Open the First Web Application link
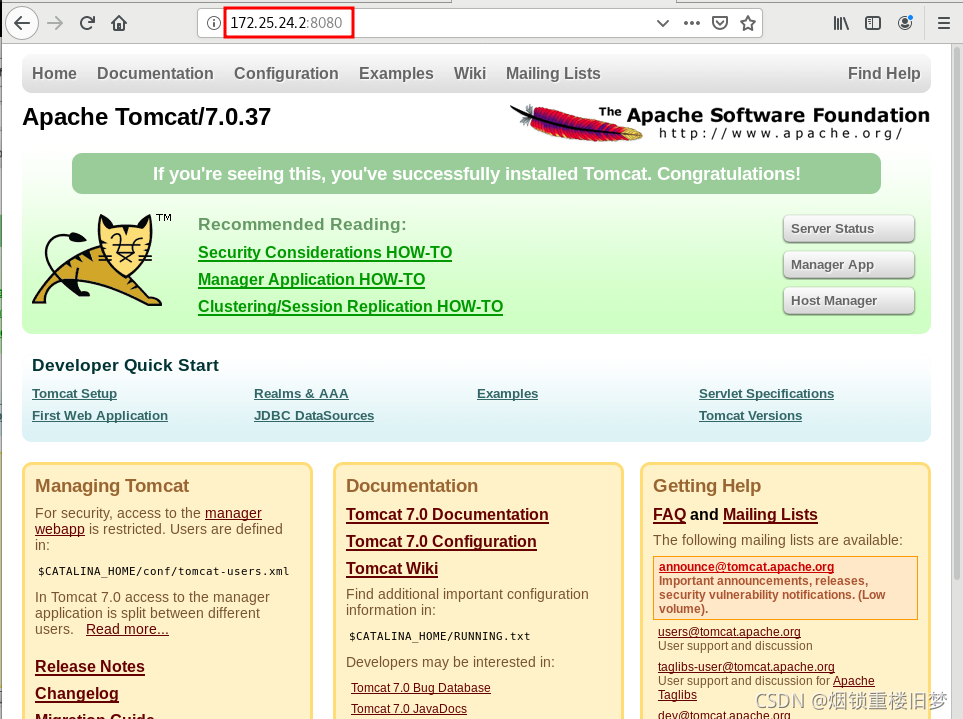The width and height of the screenshot is (963, 719). 99,416
